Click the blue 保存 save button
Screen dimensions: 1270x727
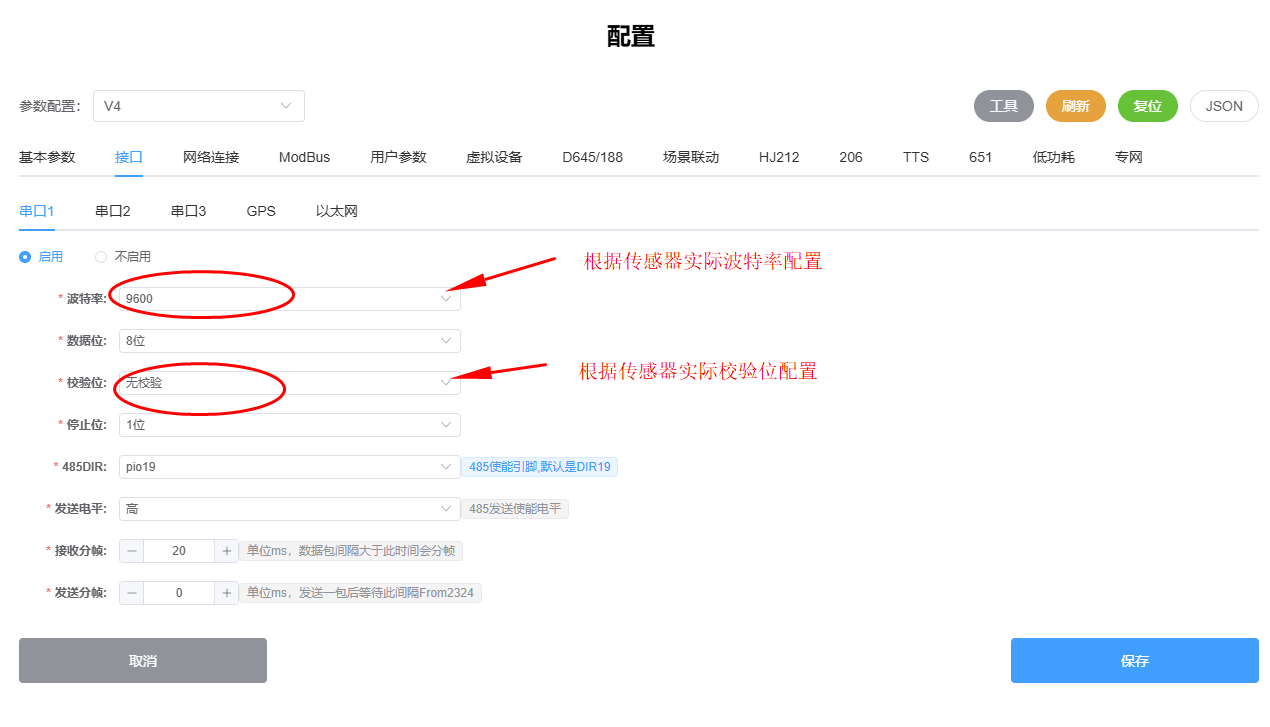pos(1134,660)
